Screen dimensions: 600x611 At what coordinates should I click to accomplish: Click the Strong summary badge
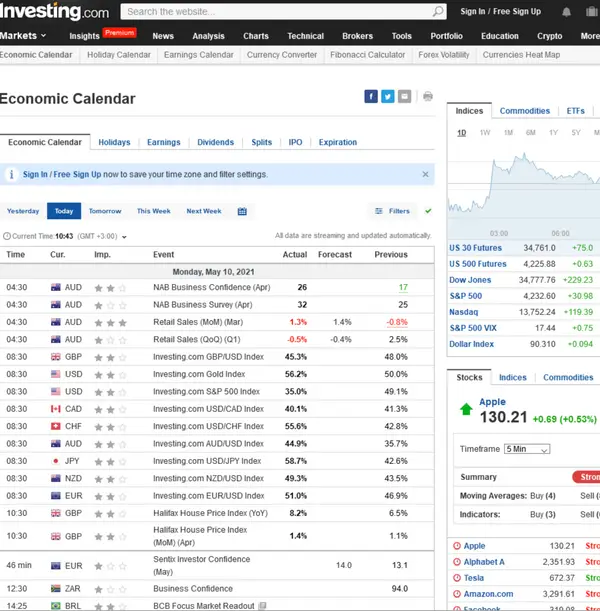tap(586, 477)
